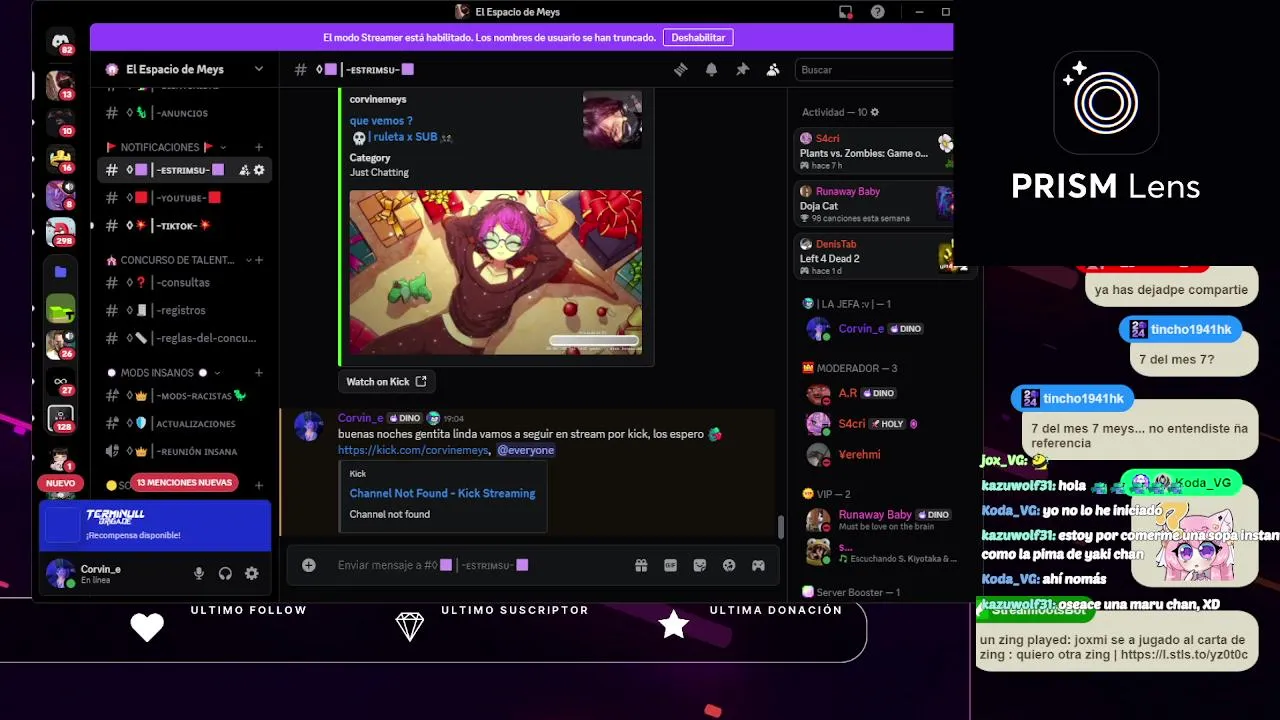The width and height of the screenshot is (1280, 720).
Task: Add channel to MODS INSANOS category
Action: tap(259, 373)
